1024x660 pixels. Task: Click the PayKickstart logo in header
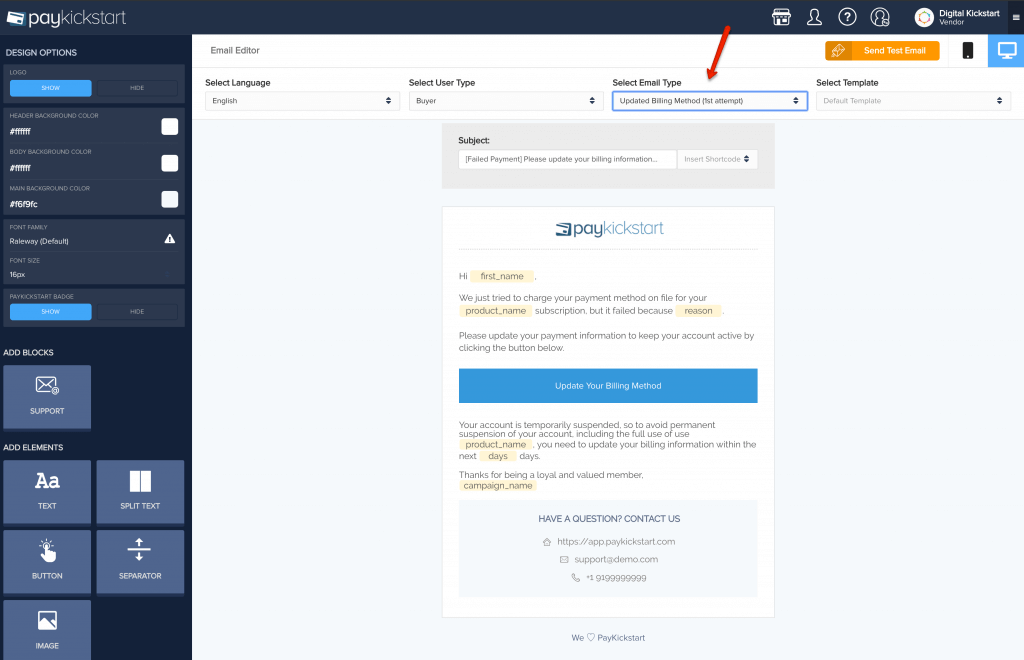pos(66,18)
